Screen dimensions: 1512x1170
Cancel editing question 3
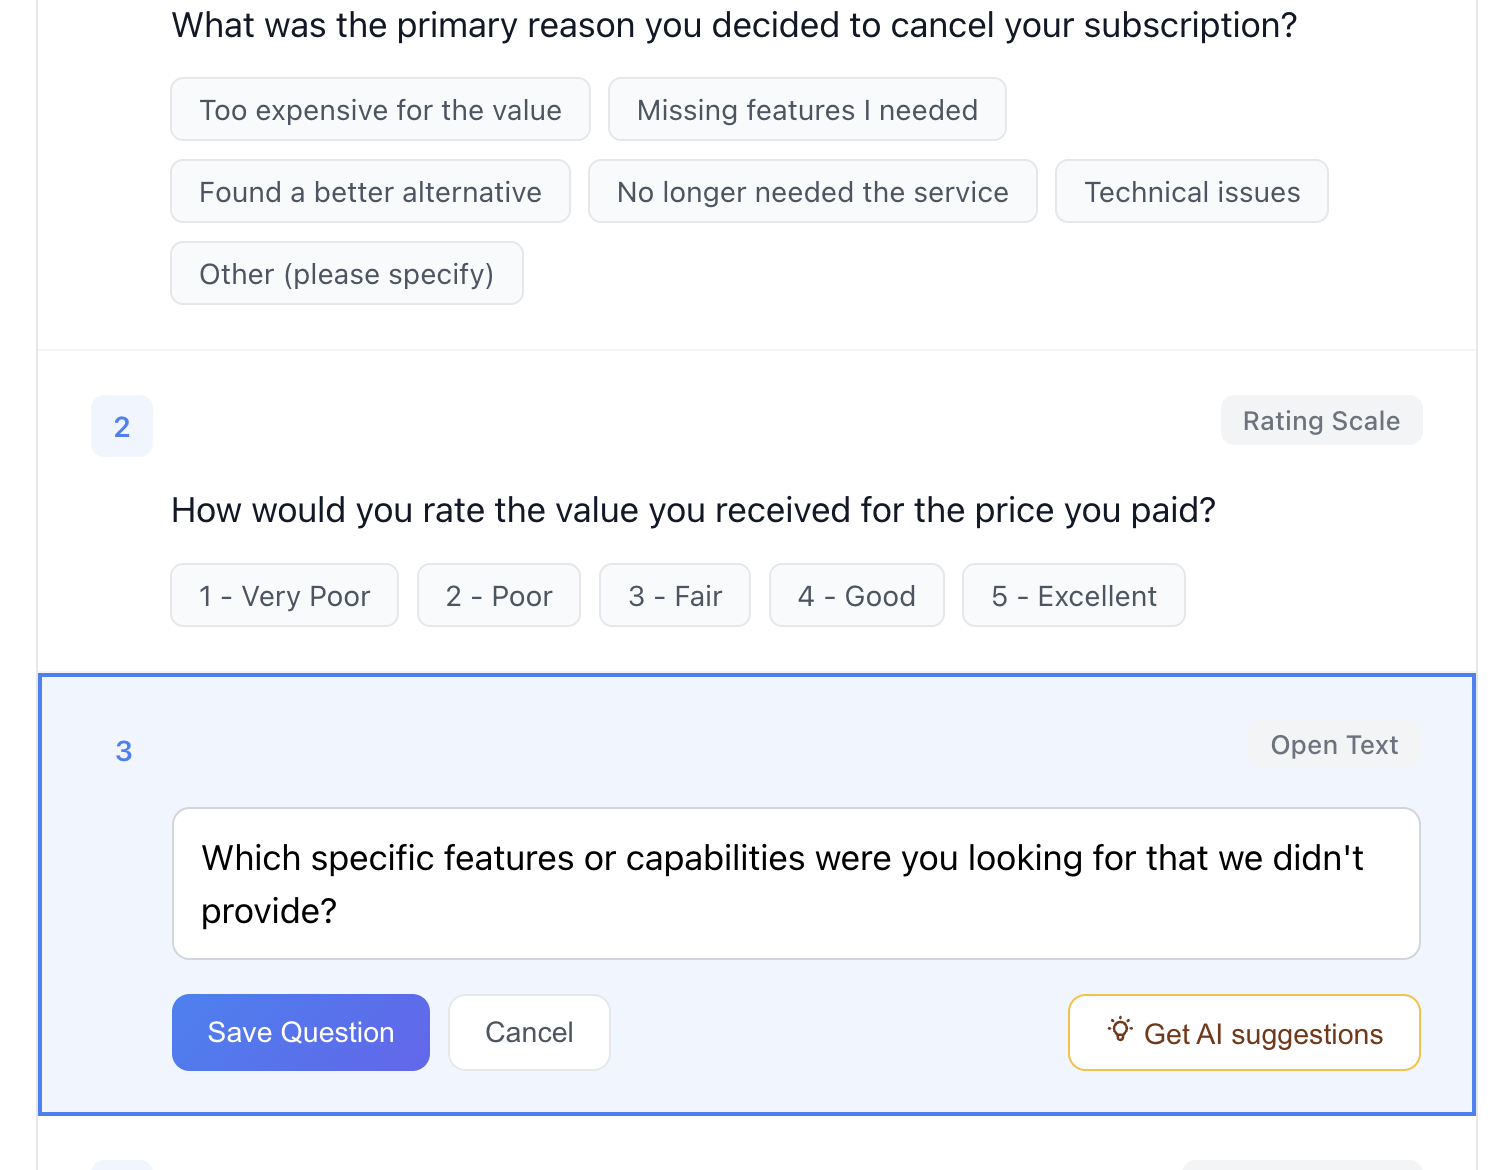pyautogui.click(x=529, y=1033)
